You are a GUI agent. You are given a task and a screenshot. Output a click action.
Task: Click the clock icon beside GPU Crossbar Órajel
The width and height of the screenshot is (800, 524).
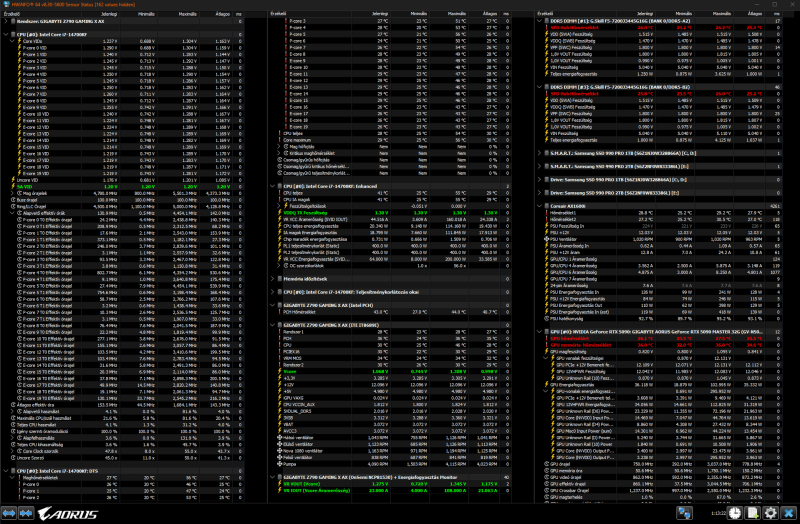pyautogui.click(x=546, y=490)
